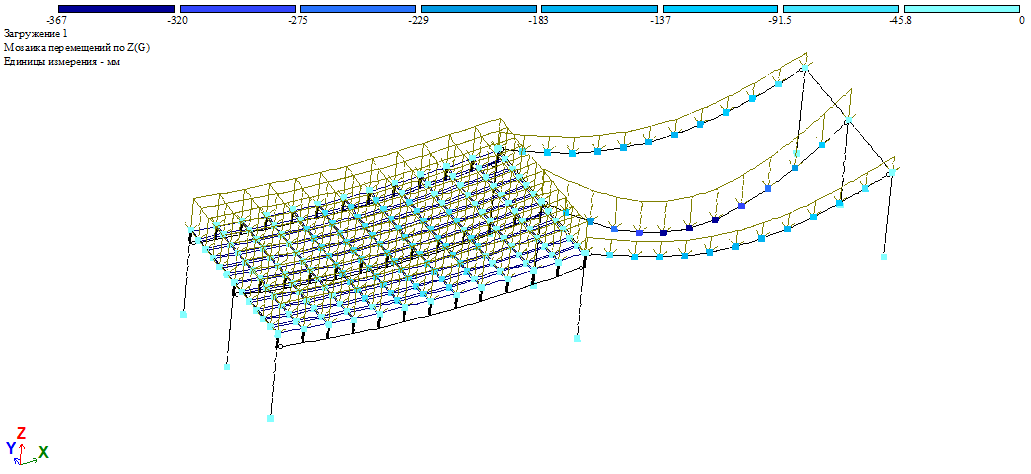Click the -320 legend value
The width and height of the screenshot is (1031, 474).
coord(178,20)
